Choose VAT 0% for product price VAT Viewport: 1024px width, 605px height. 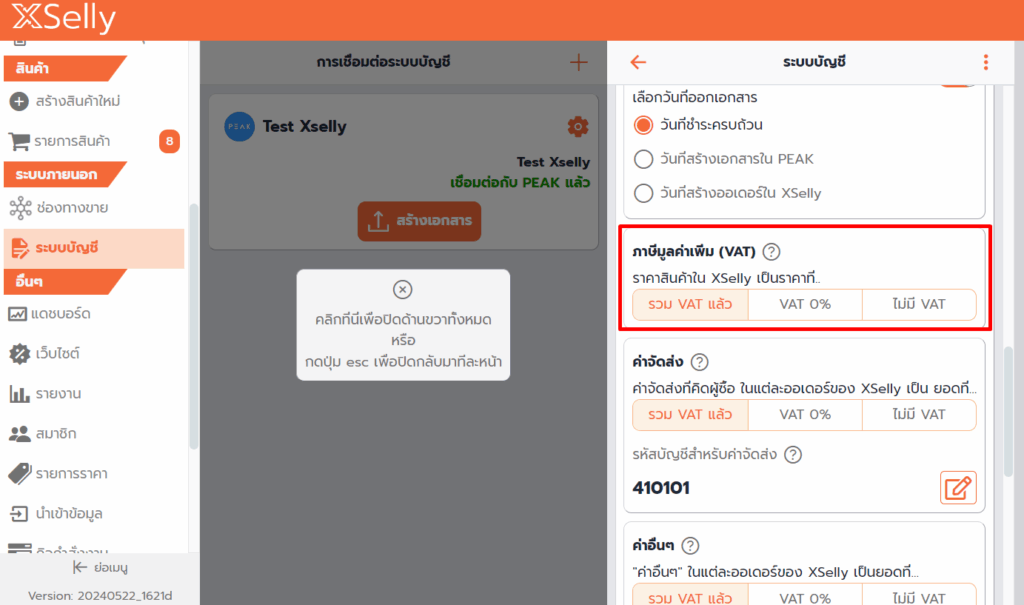tap(805, 304)
